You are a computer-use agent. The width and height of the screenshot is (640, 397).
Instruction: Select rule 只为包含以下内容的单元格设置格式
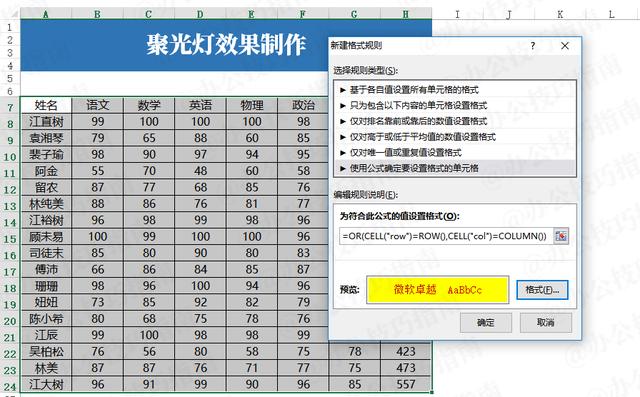click(x=455, y=105)
